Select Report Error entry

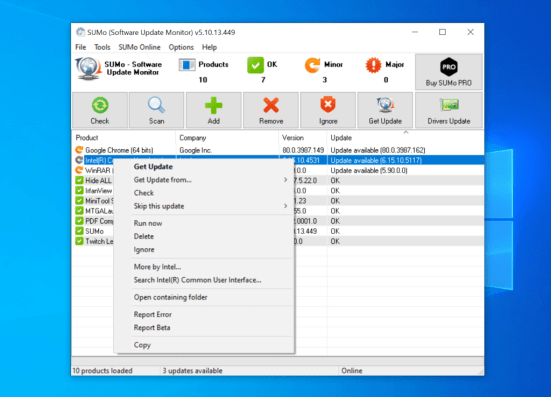[x=205, y=314]
